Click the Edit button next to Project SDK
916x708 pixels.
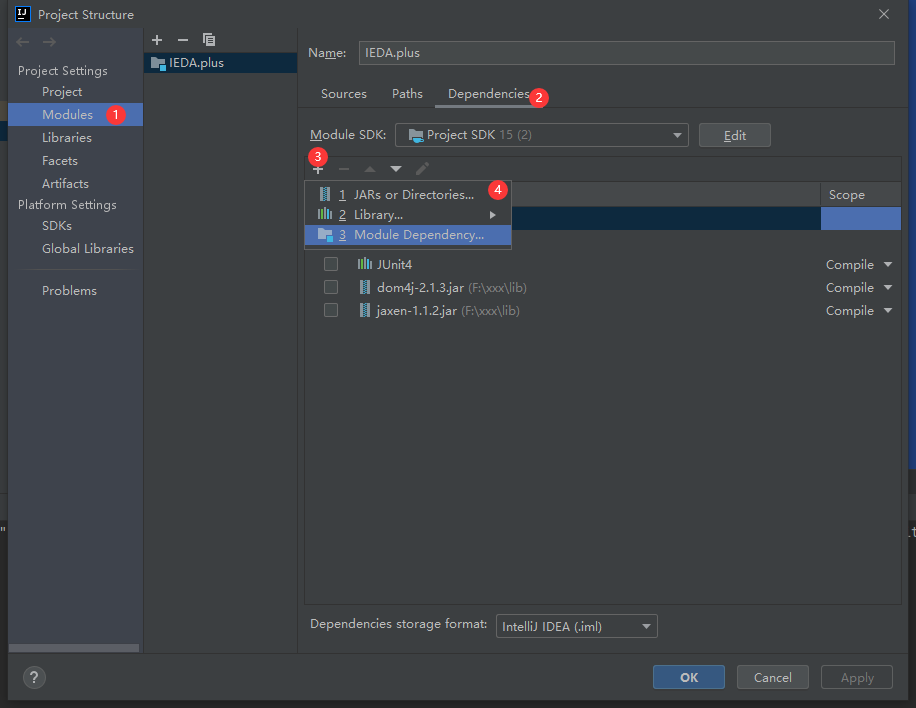(x=734, y=135)
